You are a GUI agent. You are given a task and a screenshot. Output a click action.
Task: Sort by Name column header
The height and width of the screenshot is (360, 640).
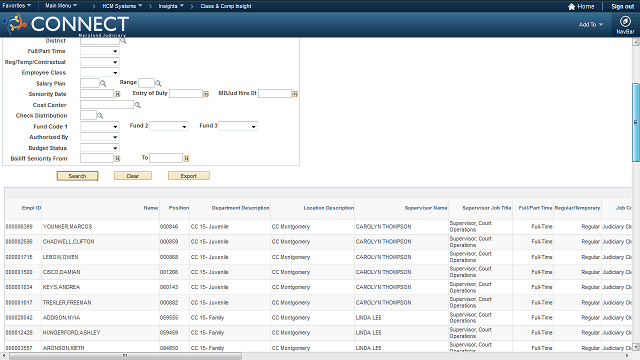click(151, 208)
